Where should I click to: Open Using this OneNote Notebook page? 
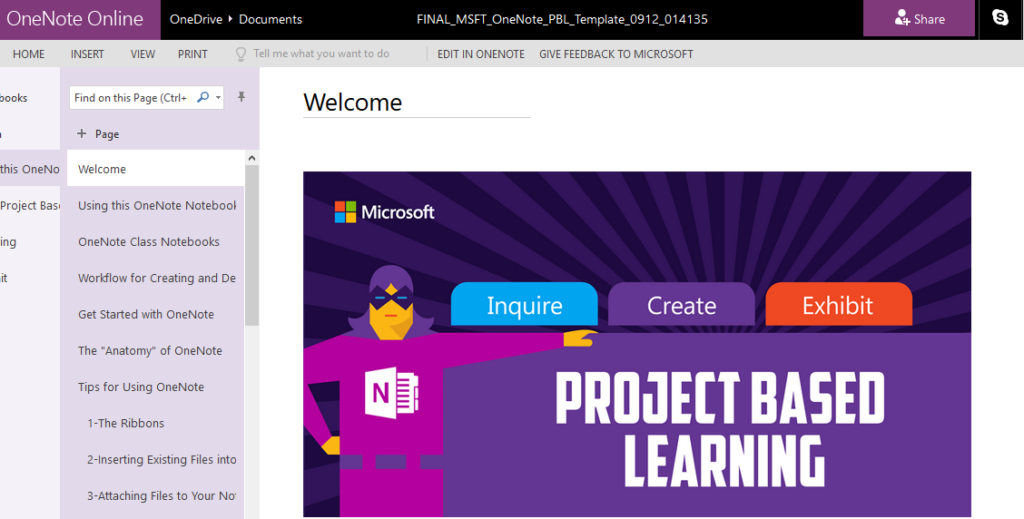pos(155,206)
